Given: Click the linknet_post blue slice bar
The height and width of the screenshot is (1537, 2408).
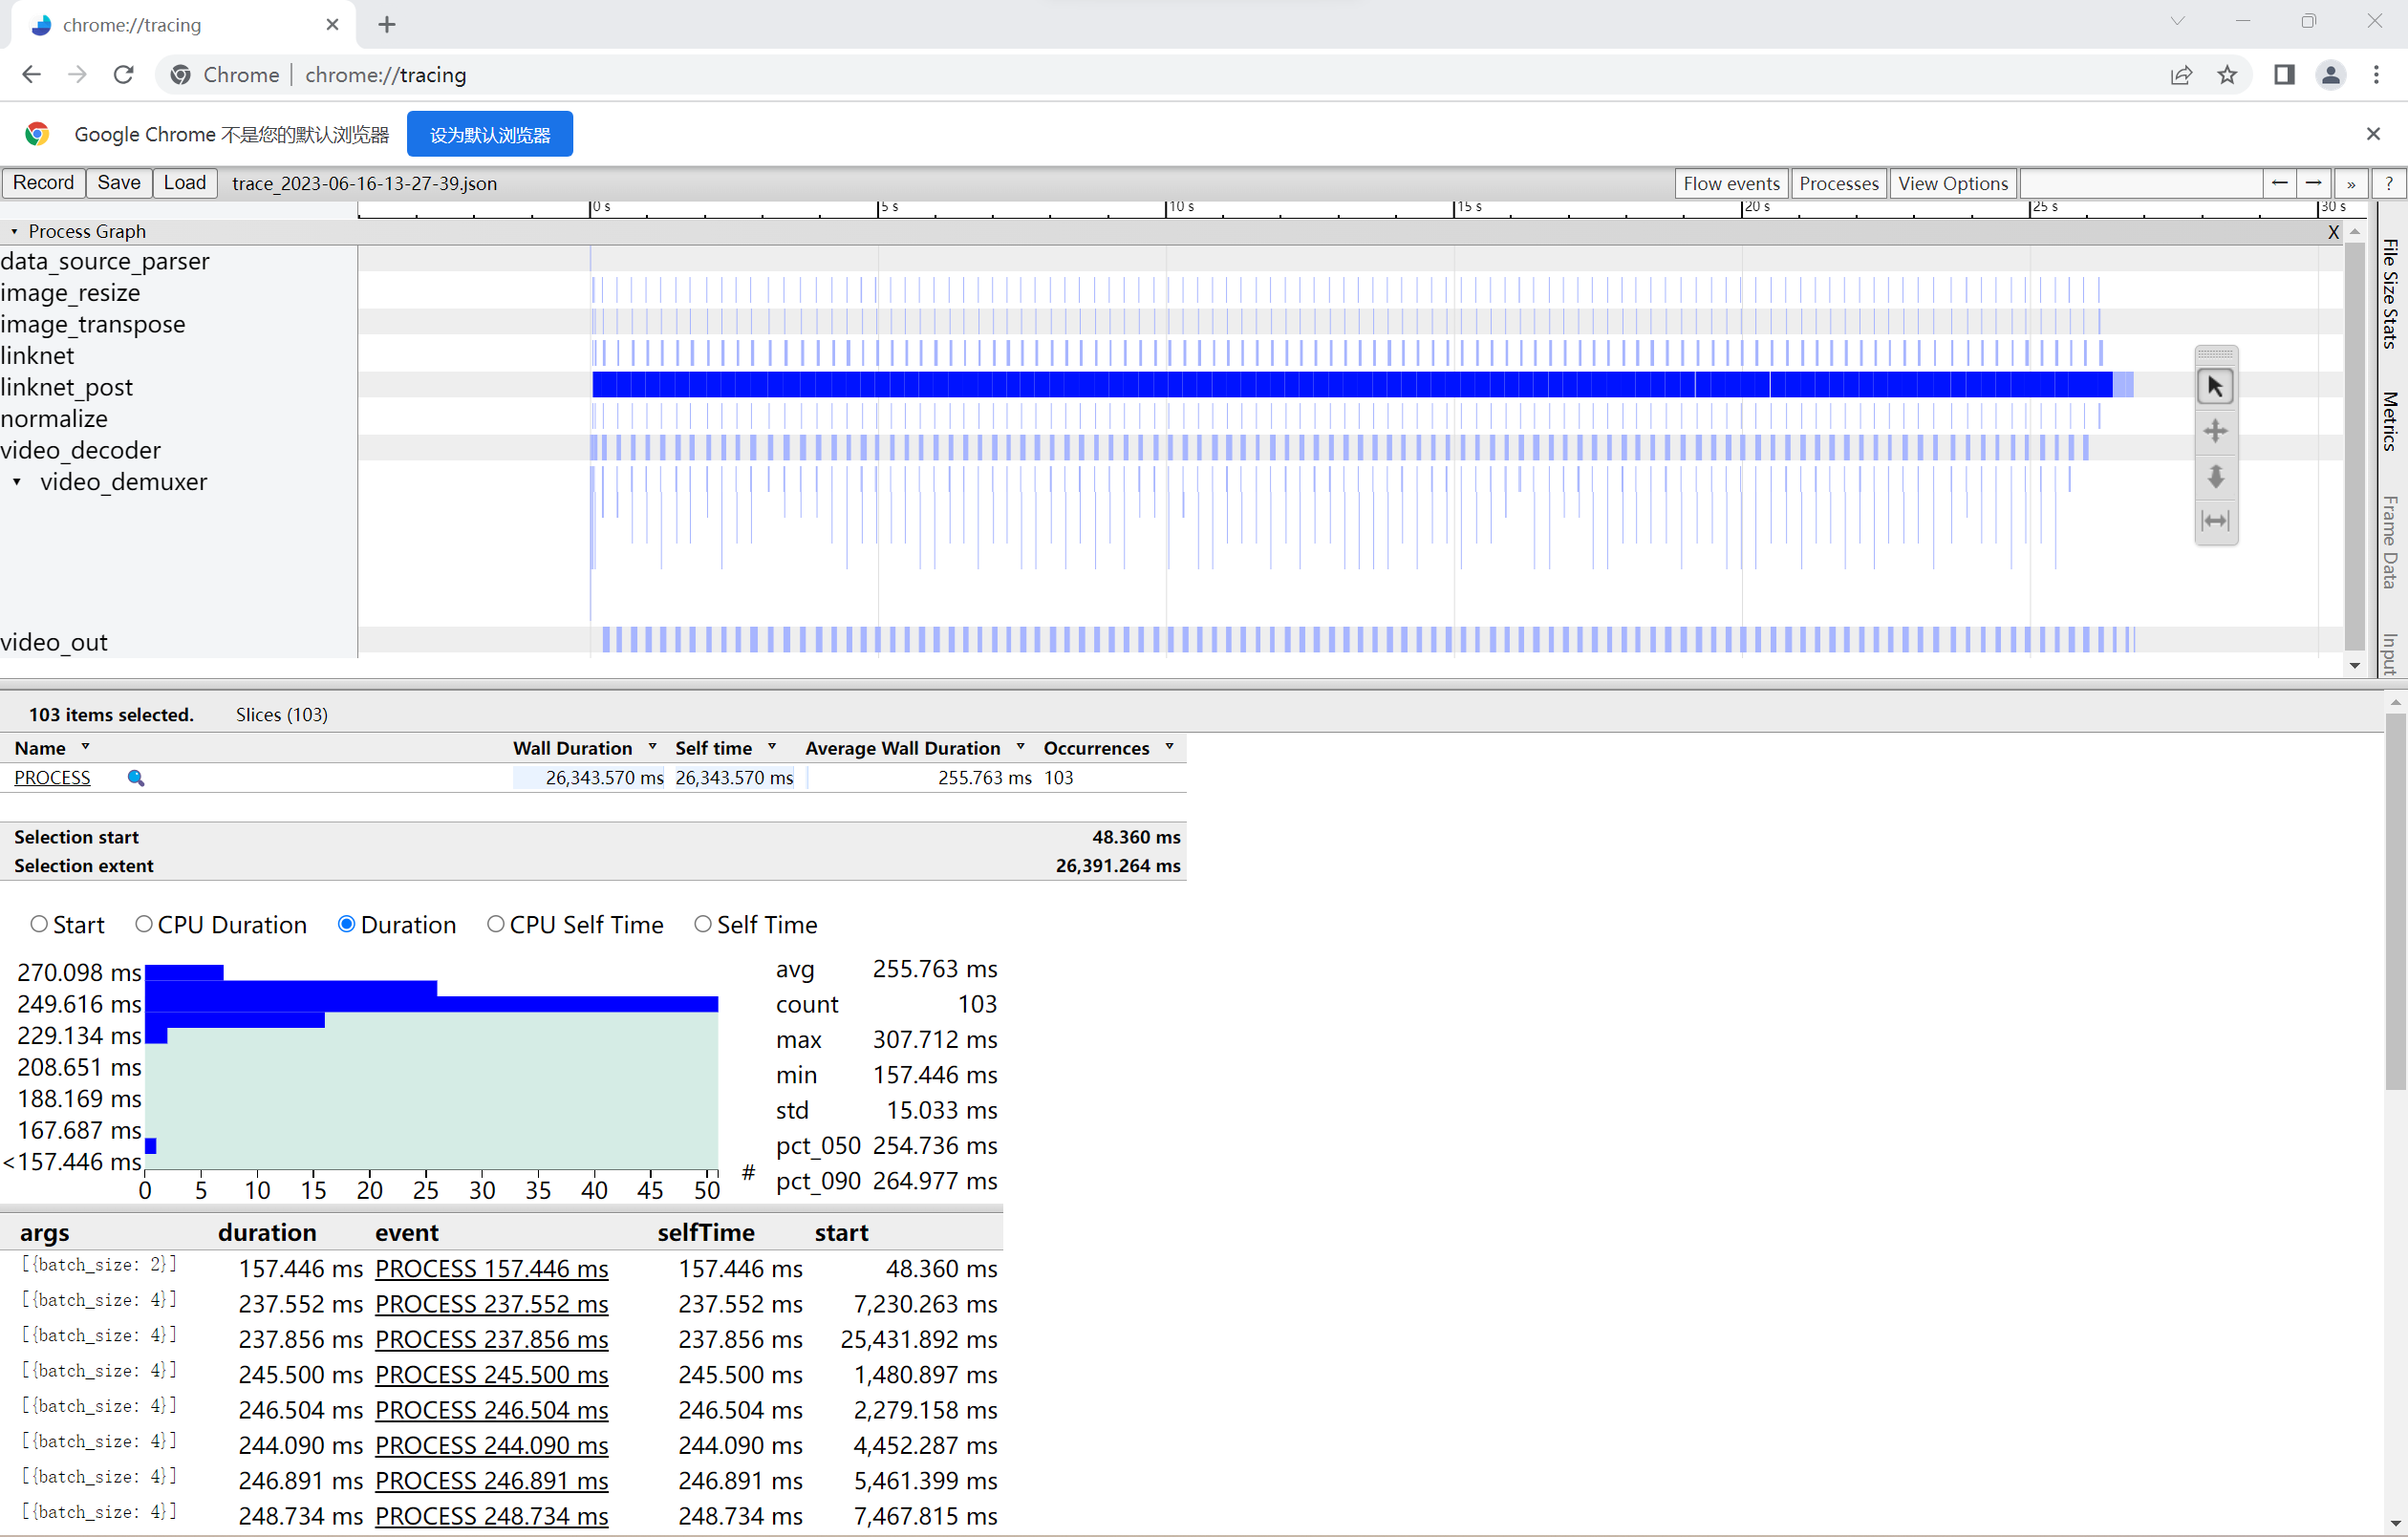Looking at the screenshot, I should 1352,384.
